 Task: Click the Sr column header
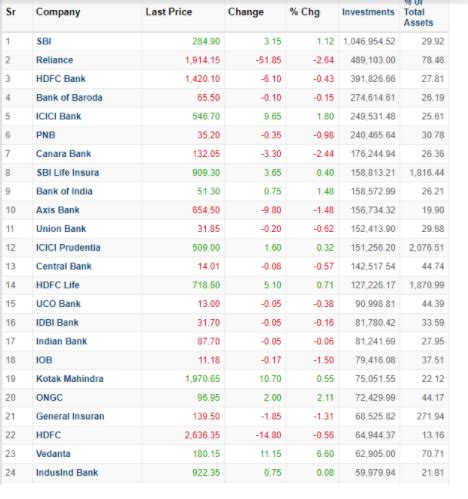click(11, 12)
